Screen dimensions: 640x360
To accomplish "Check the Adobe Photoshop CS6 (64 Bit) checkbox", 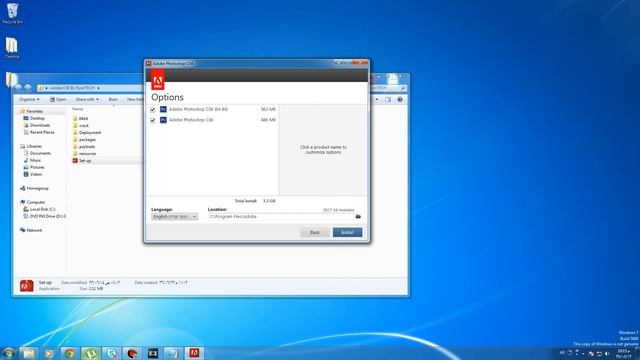I will 153,110.
